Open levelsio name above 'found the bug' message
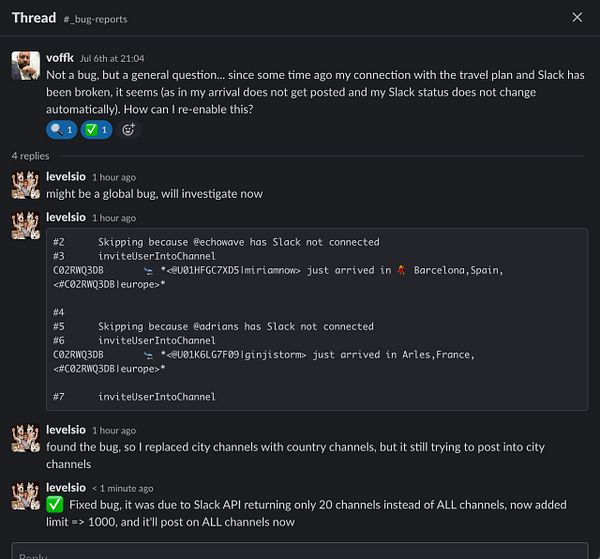Image resolution: width=600 pixels, height=559 pixels. click(66, 430)
